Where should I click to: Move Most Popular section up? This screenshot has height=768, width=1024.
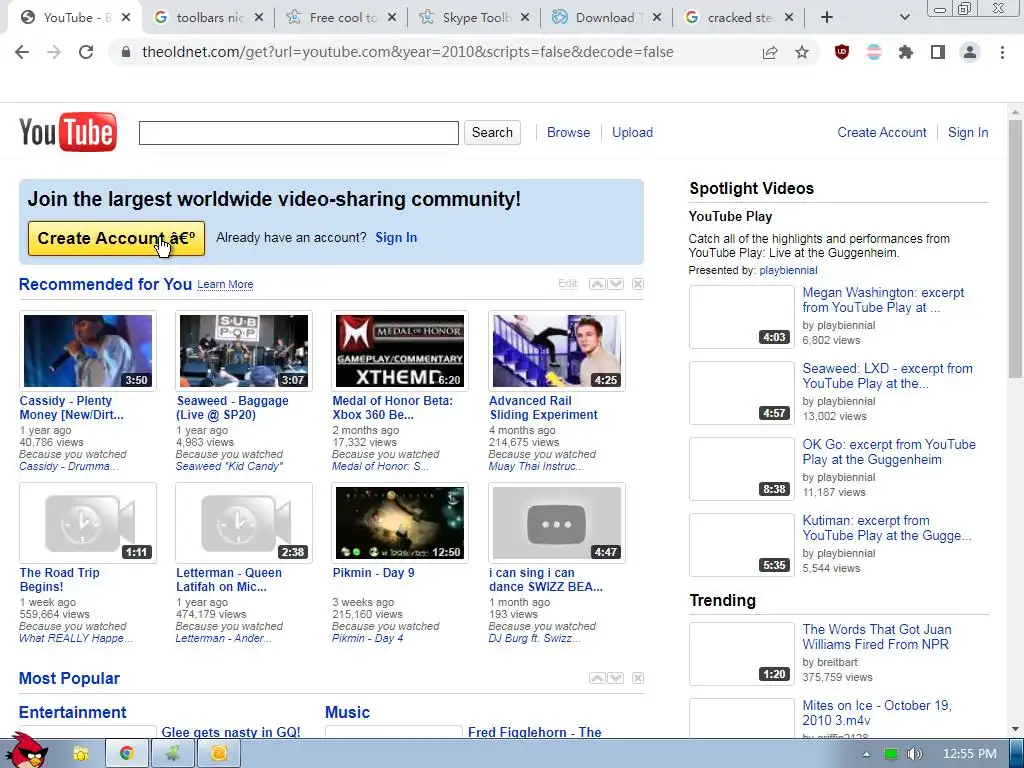point(597,678)
